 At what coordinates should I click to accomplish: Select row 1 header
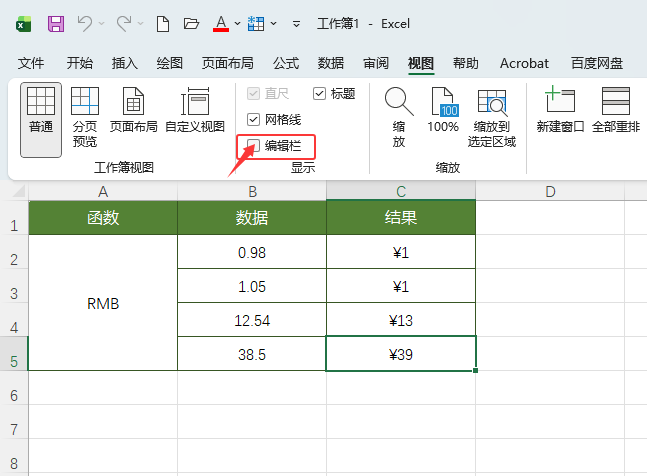[x=14, y=218]
